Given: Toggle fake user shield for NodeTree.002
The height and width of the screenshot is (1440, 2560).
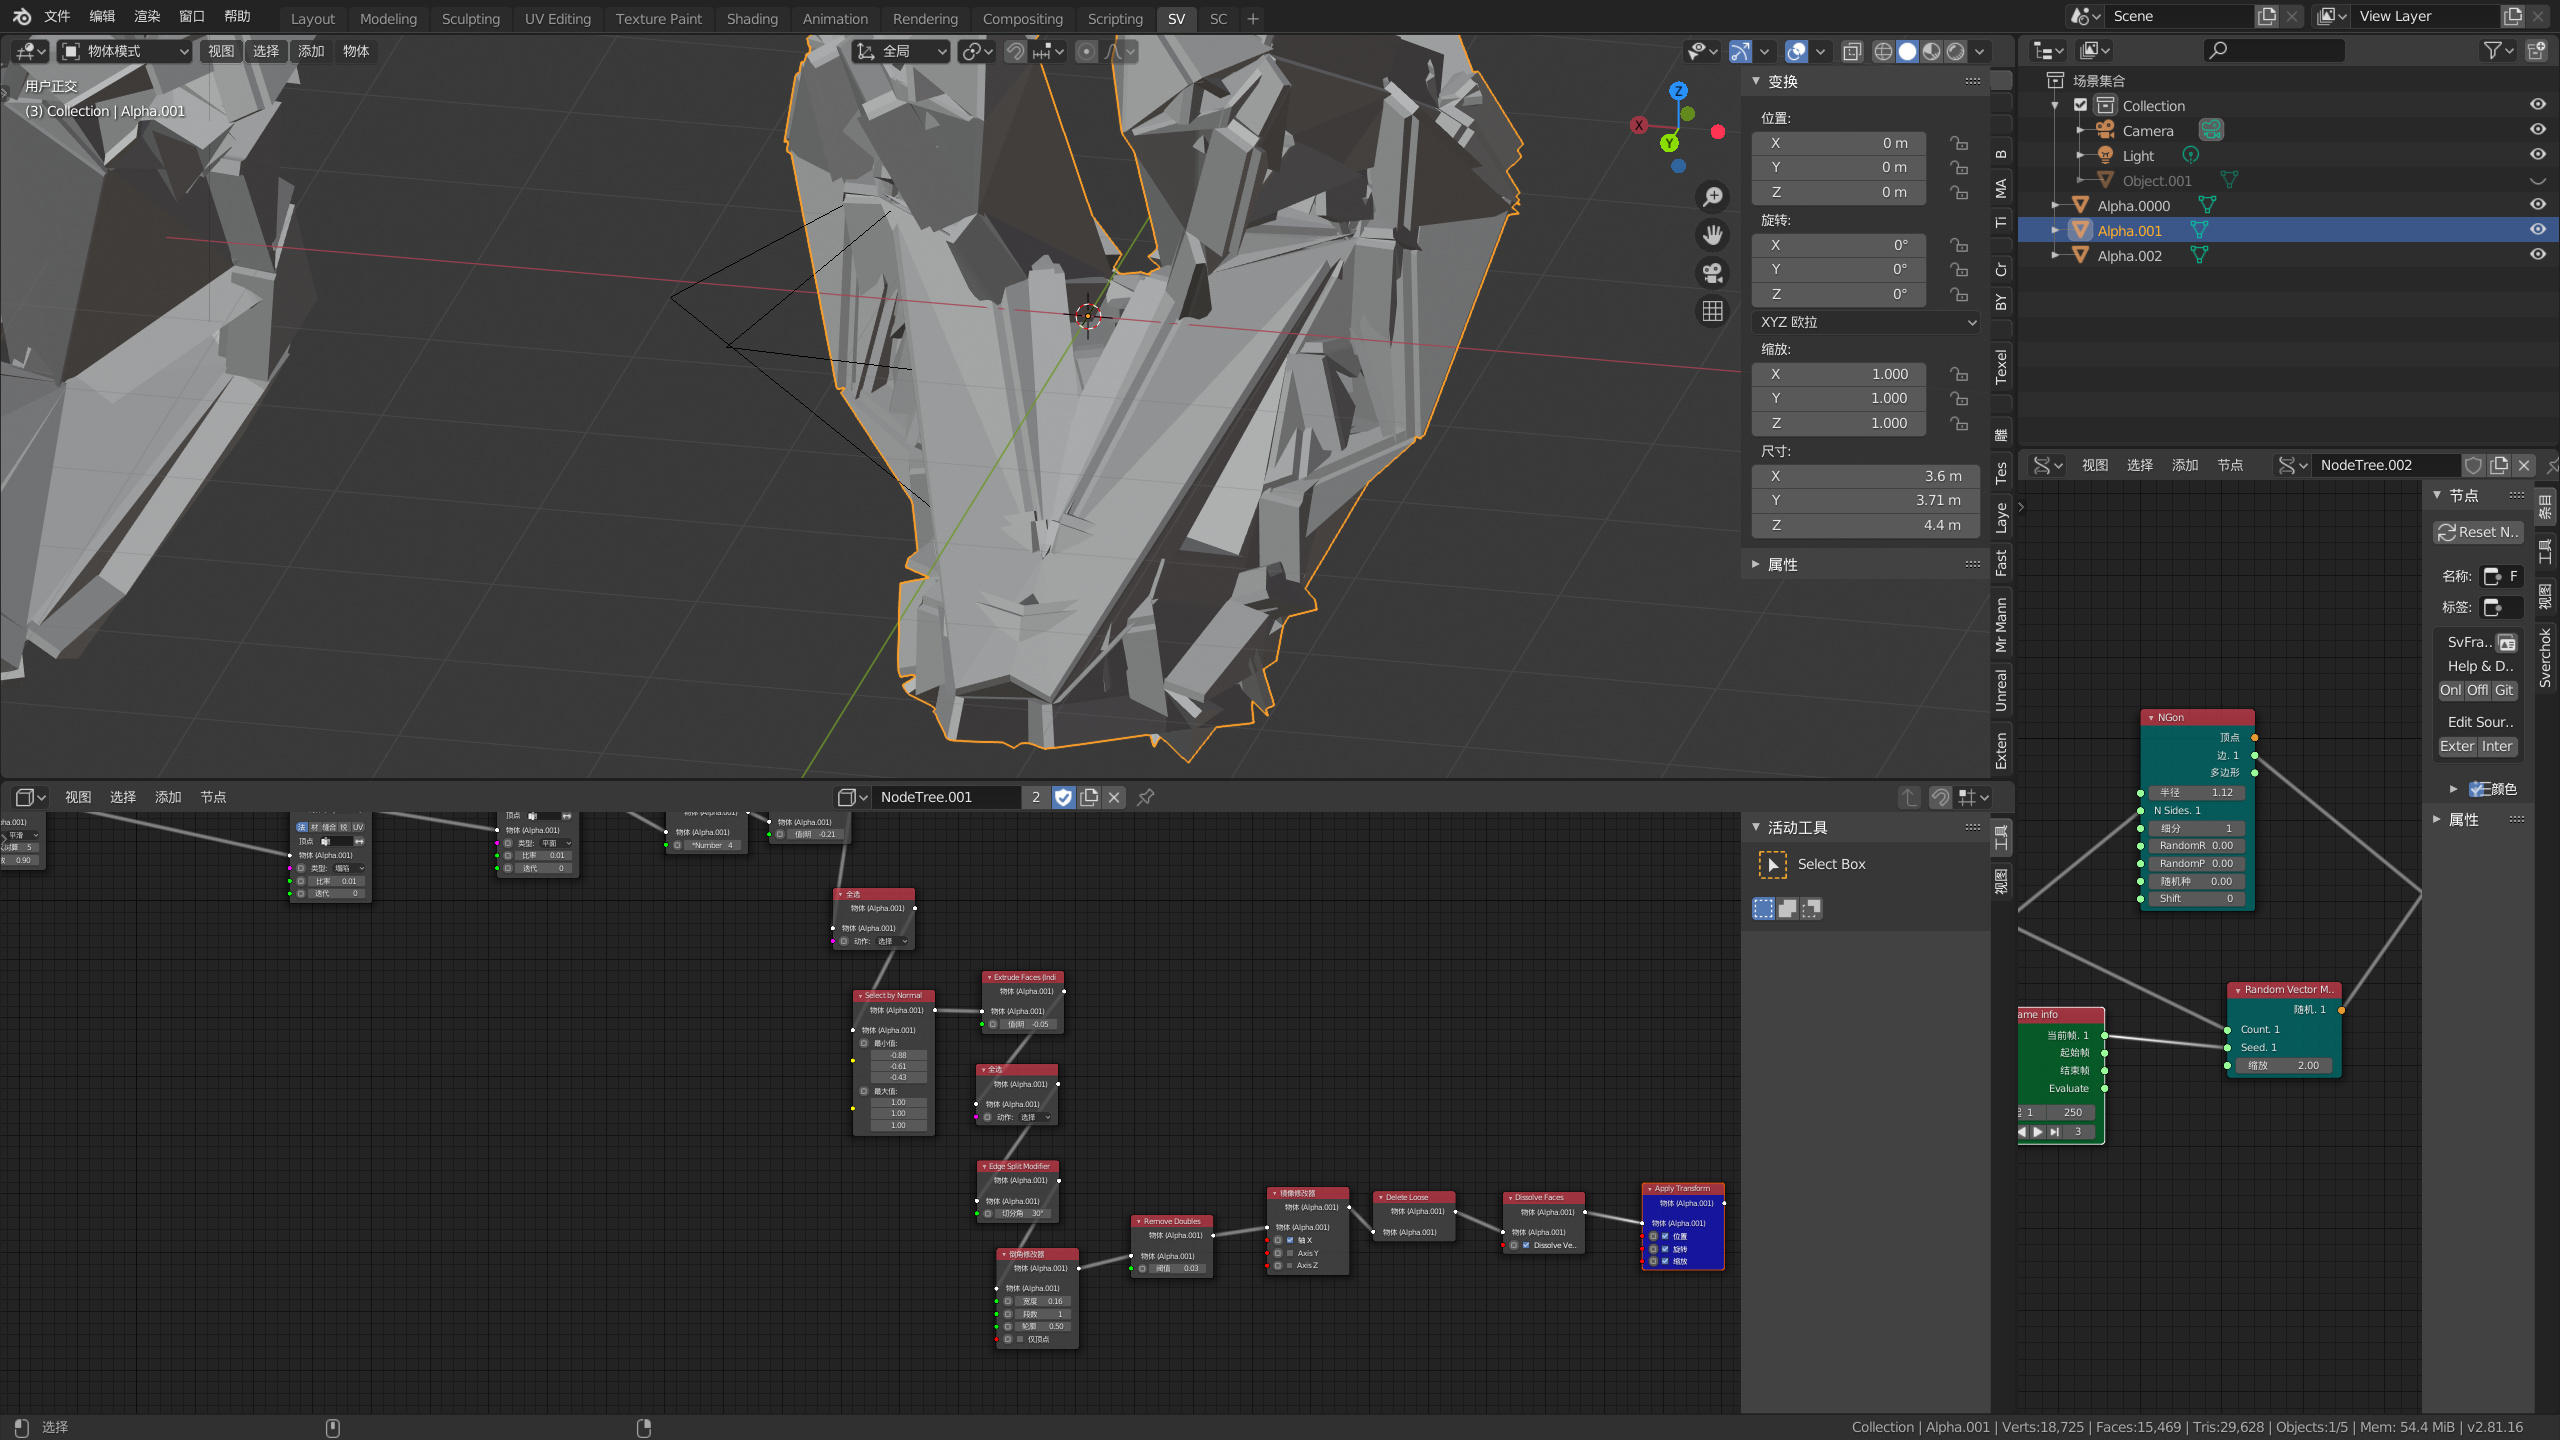Looking at the screenshot, I should coord(2474,465).
